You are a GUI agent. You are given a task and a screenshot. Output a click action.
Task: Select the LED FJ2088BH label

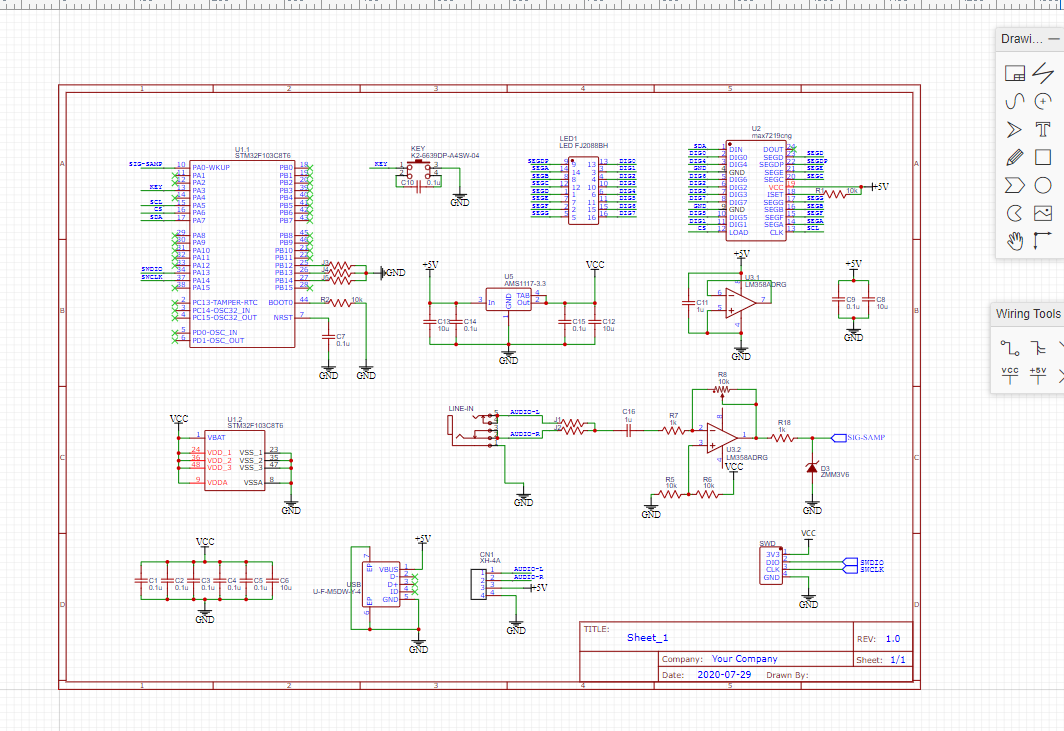click(584, 146)
